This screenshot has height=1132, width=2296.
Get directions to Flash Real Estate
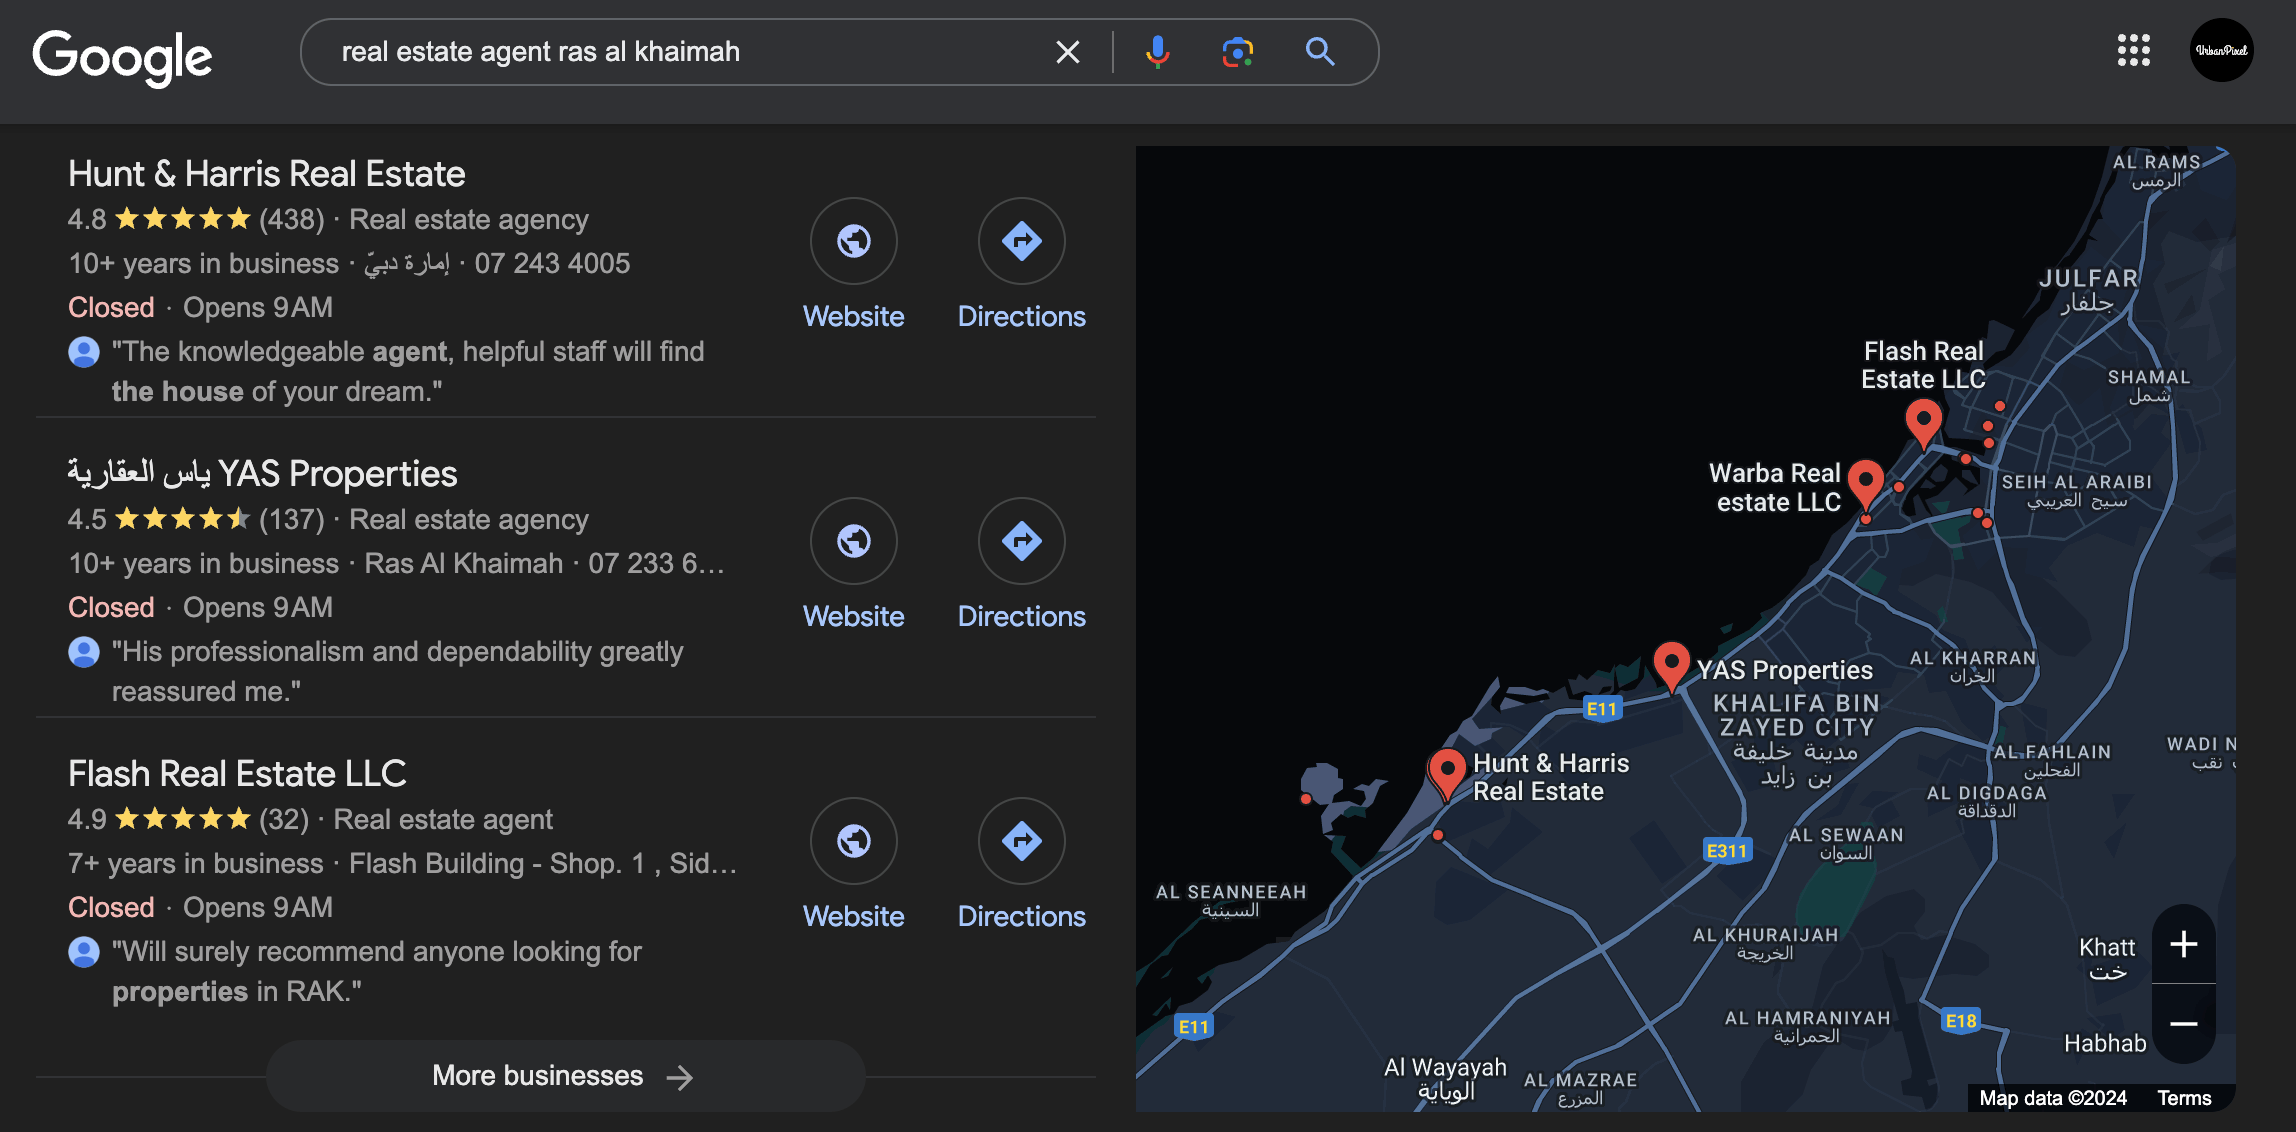click(1022, 841)
